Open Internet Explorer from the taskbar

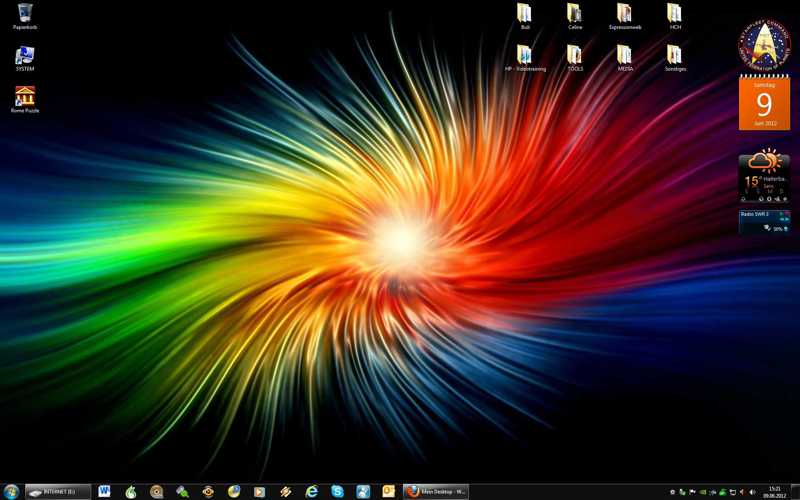(x=311, y=491)
